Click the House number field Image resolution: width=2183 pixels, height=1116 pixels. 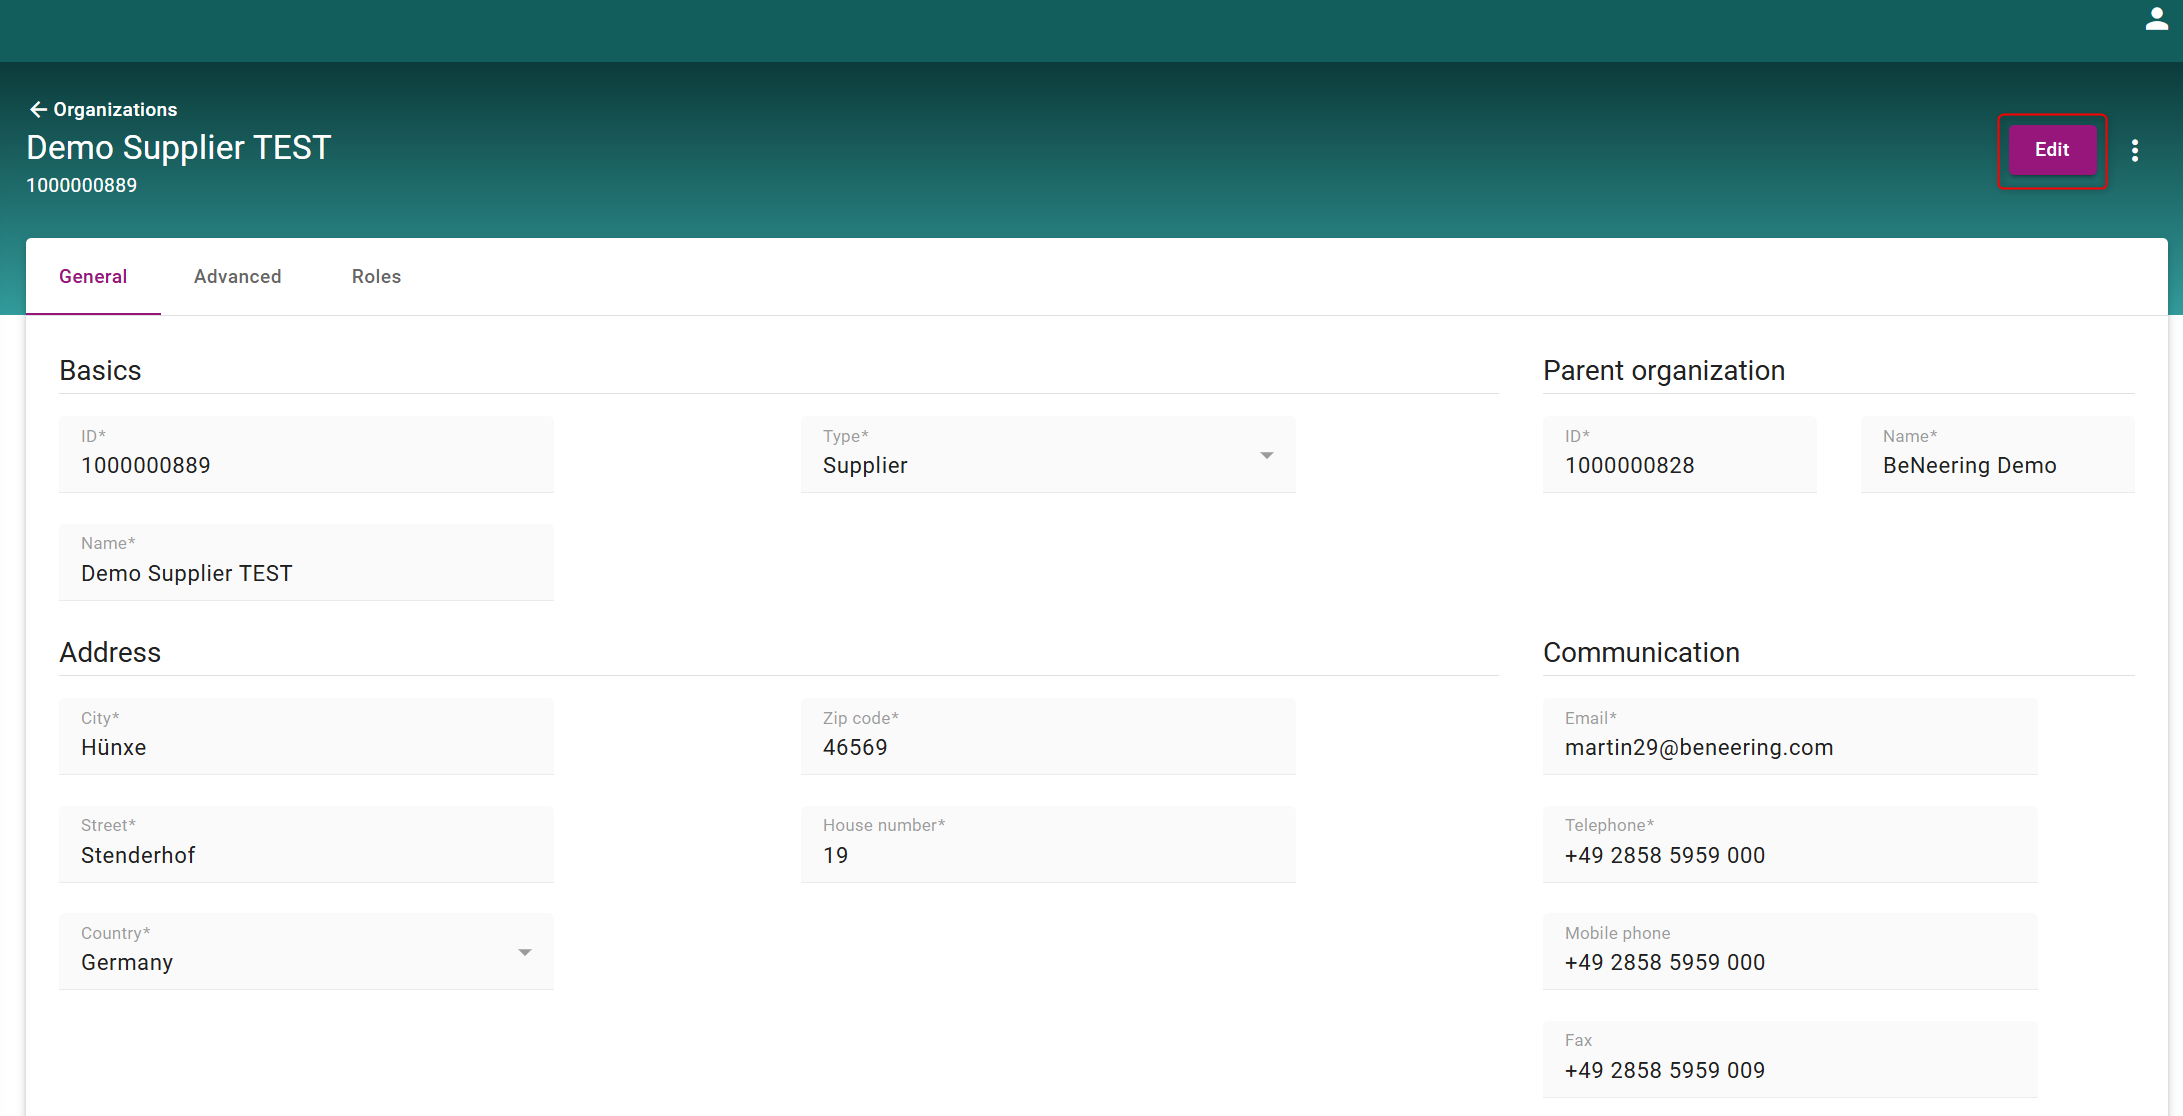point(1047,845)
